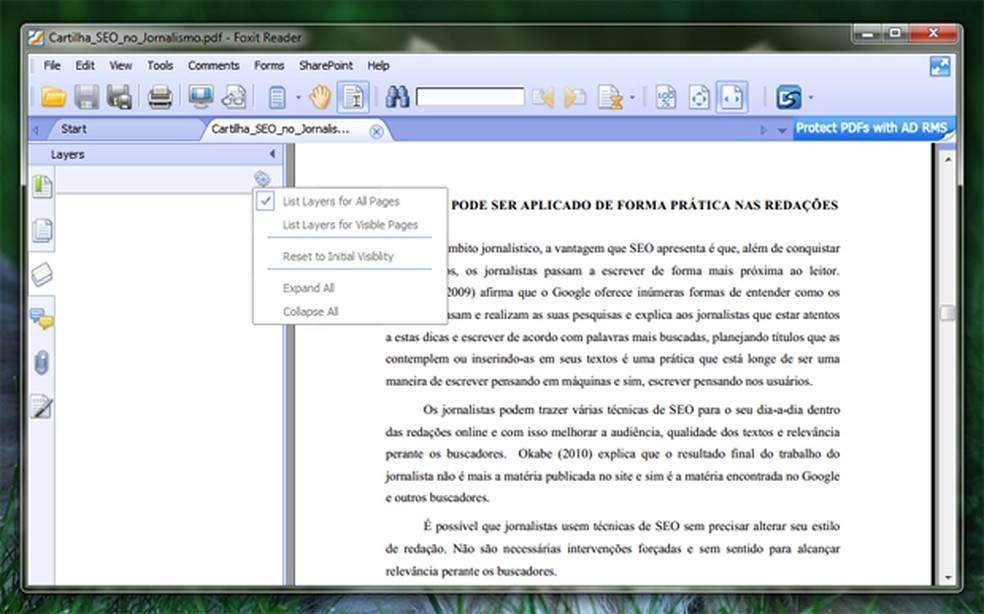This screenshot has width=984, height=614.
Task: Select the Hand tool
Action: click(x=319, y=97)
